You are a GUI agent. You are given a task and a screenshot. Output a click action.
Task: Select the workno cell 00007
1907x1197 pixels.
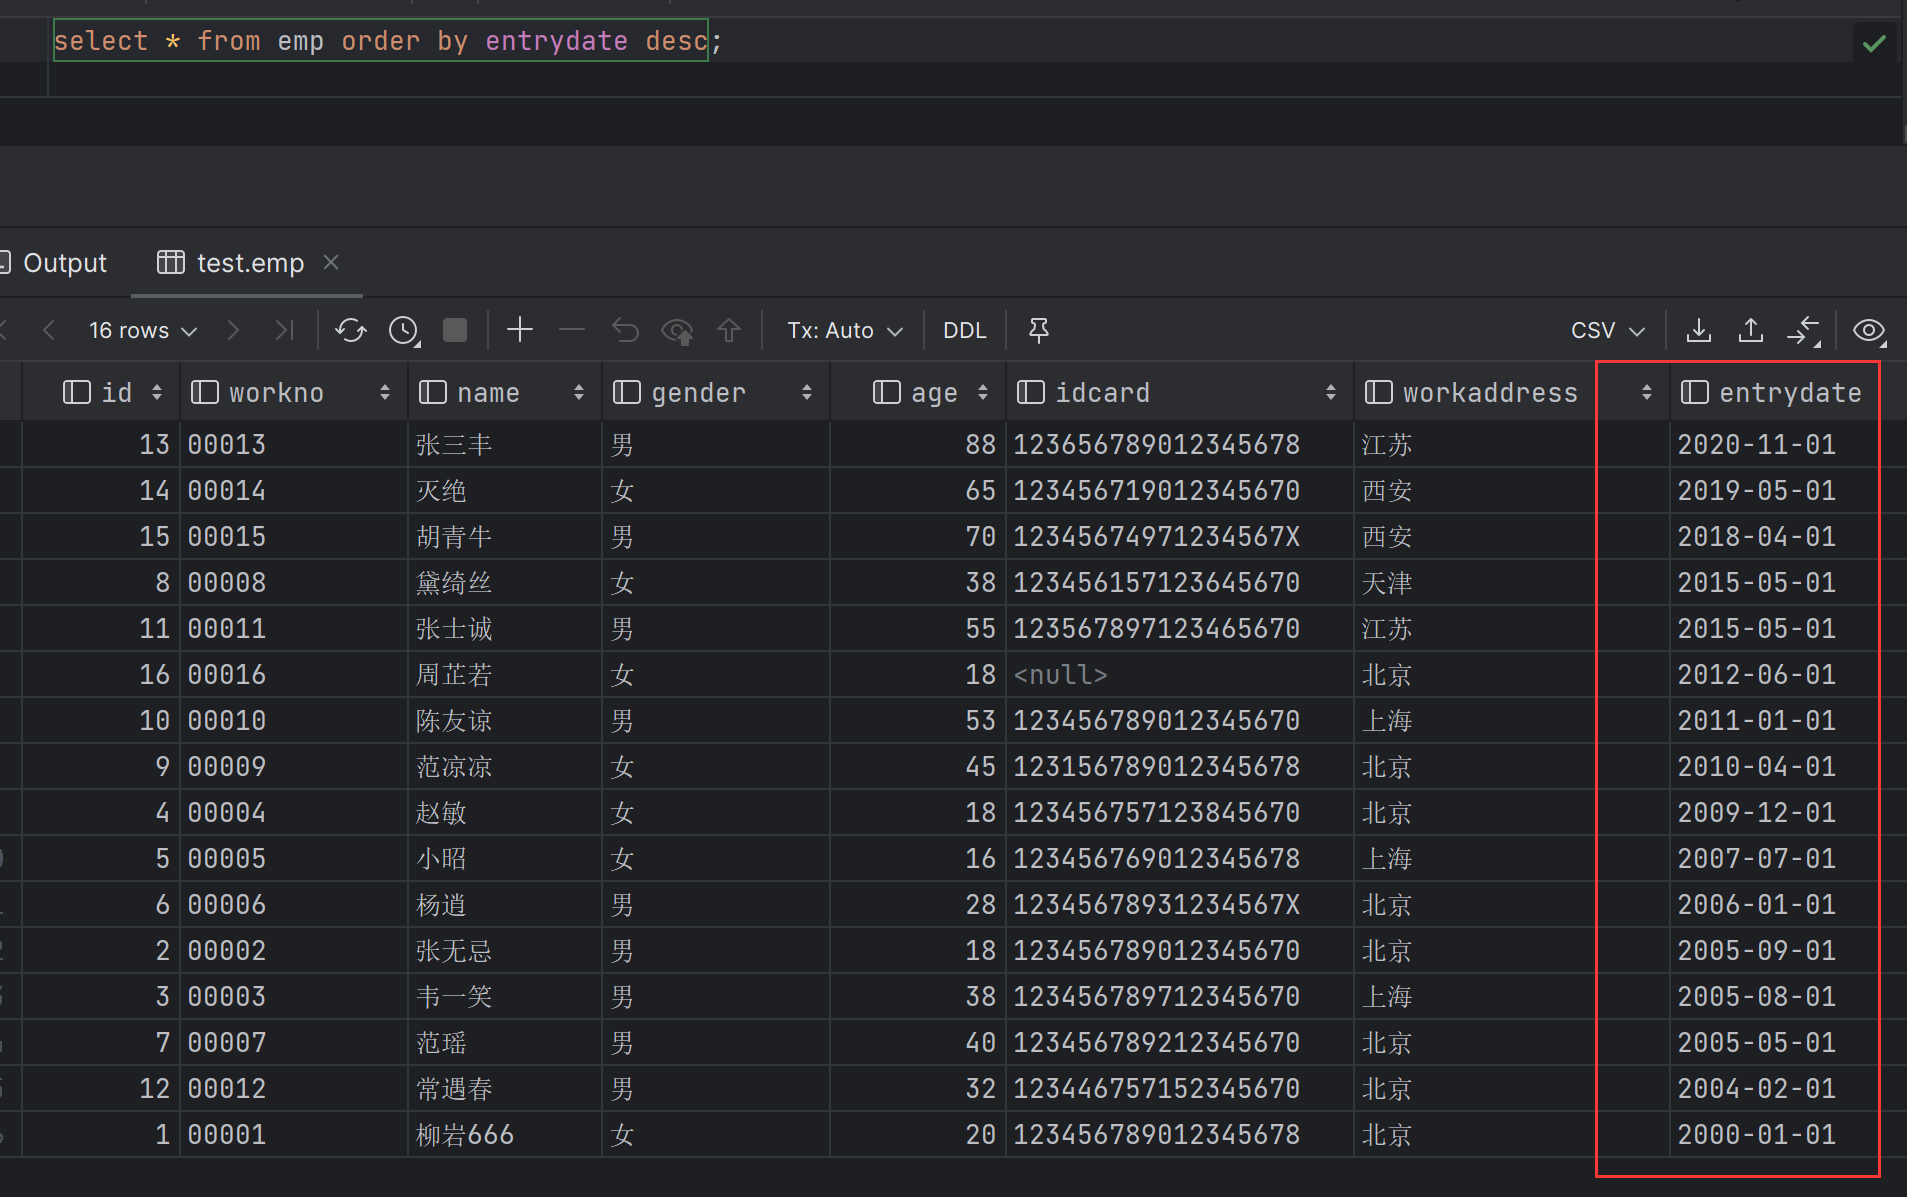click(x=294, y=1042)
